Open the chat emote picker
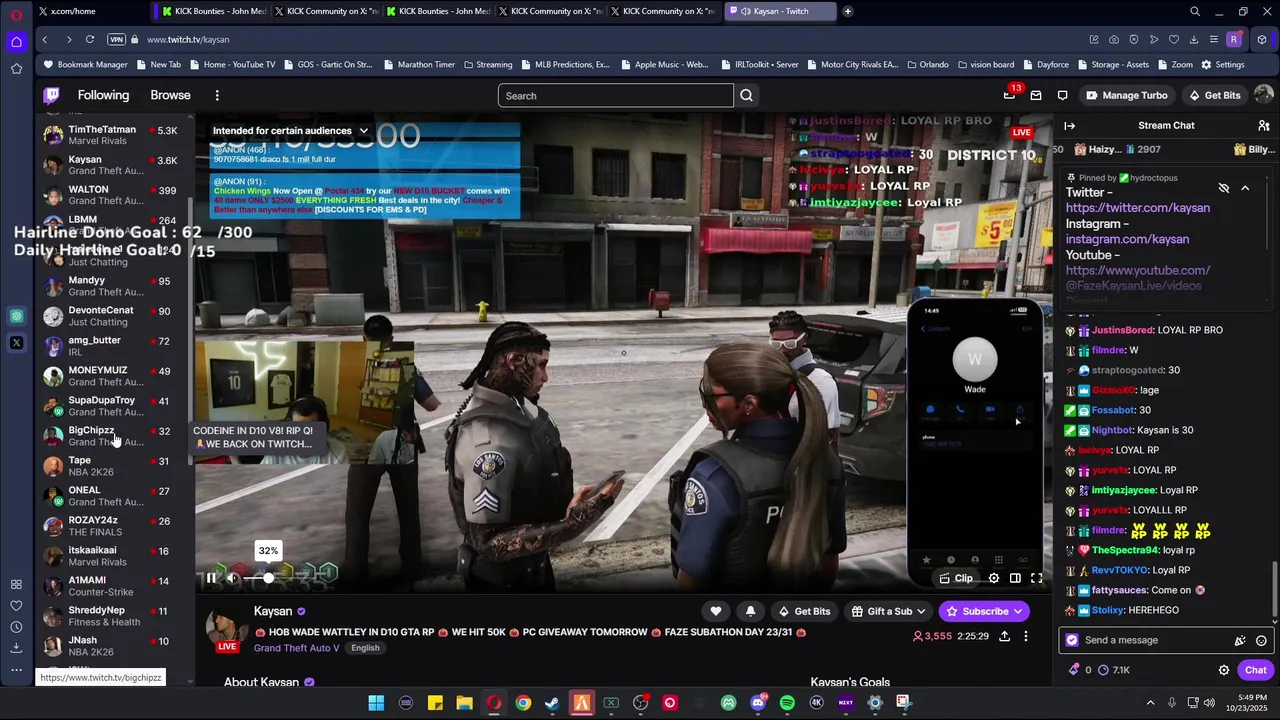 (x=1261, y=640)
